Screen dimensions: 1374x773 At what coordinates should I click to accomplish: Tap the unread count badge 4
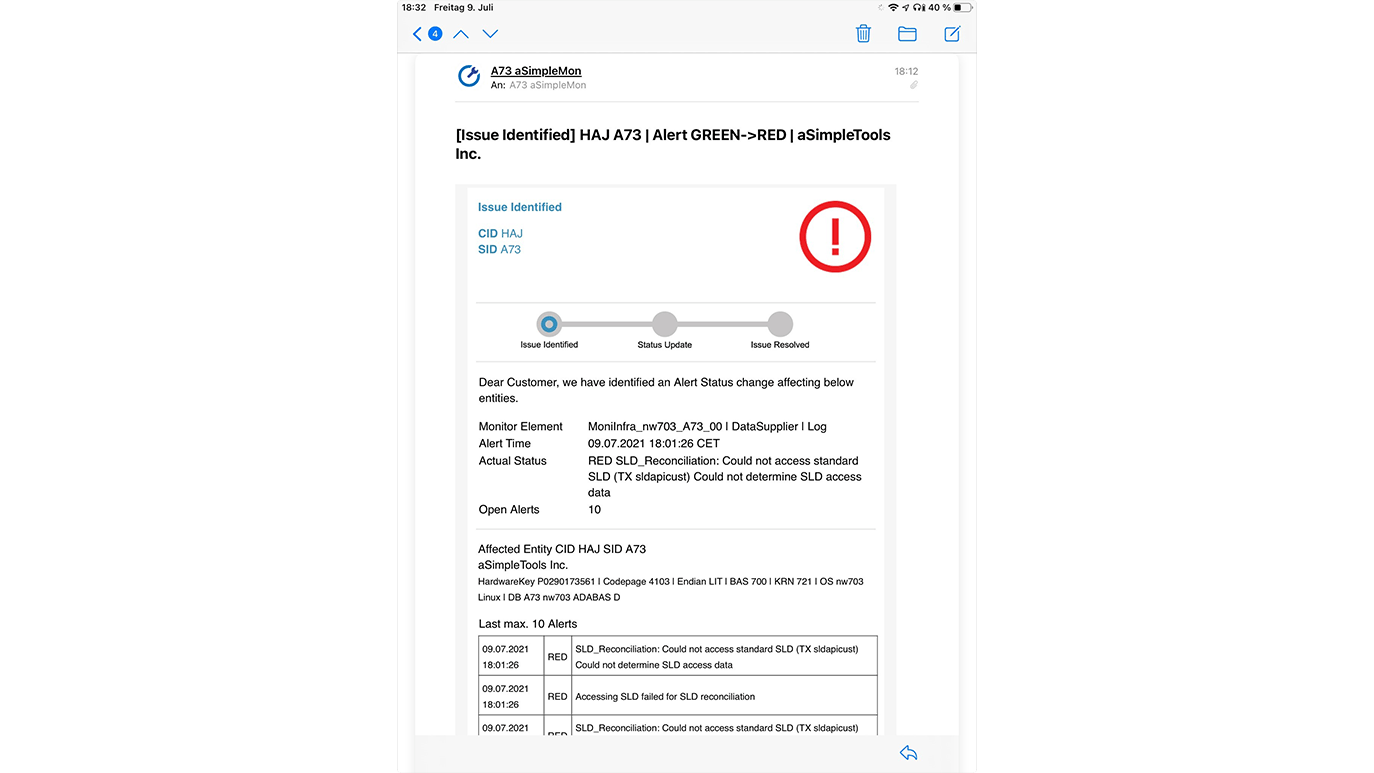click(435, 34)
